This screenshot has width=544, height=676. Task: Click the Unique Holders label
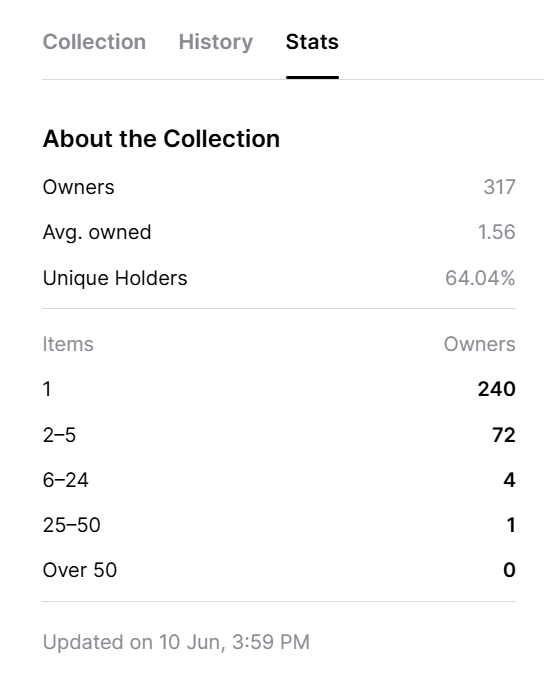115,278
